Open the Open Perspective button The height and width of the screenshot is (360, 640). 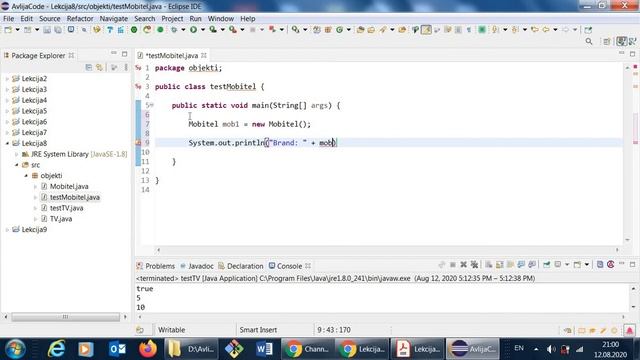point(607,41)
